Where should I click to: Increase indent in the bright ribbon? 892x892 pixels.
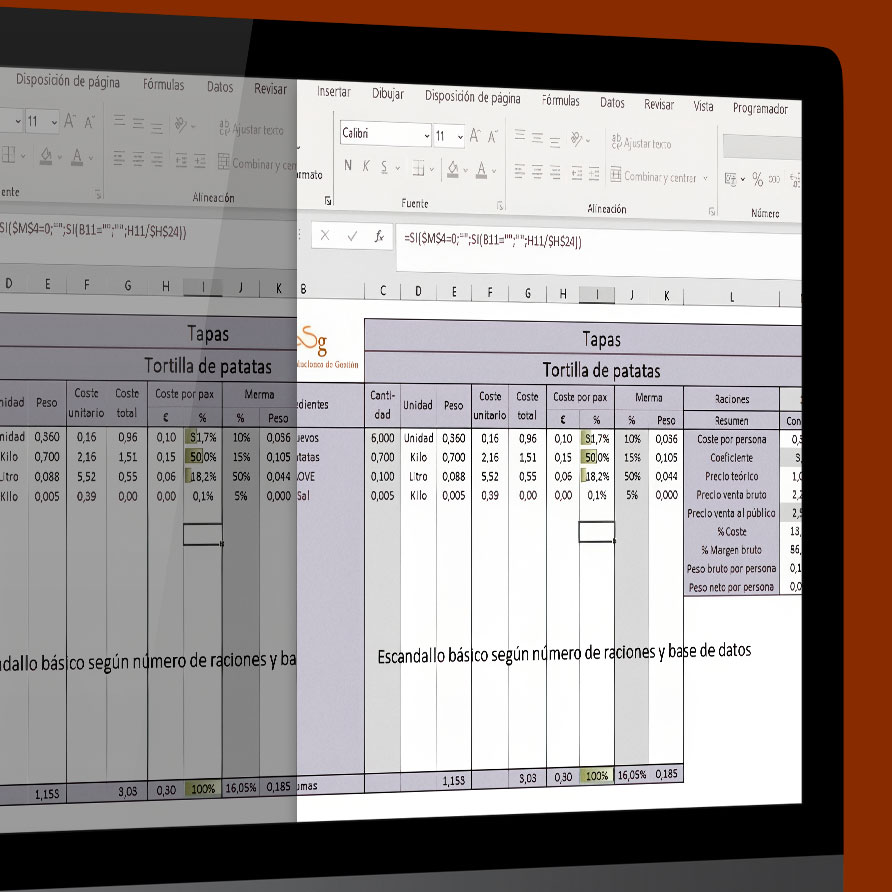[x=594, y=174]
